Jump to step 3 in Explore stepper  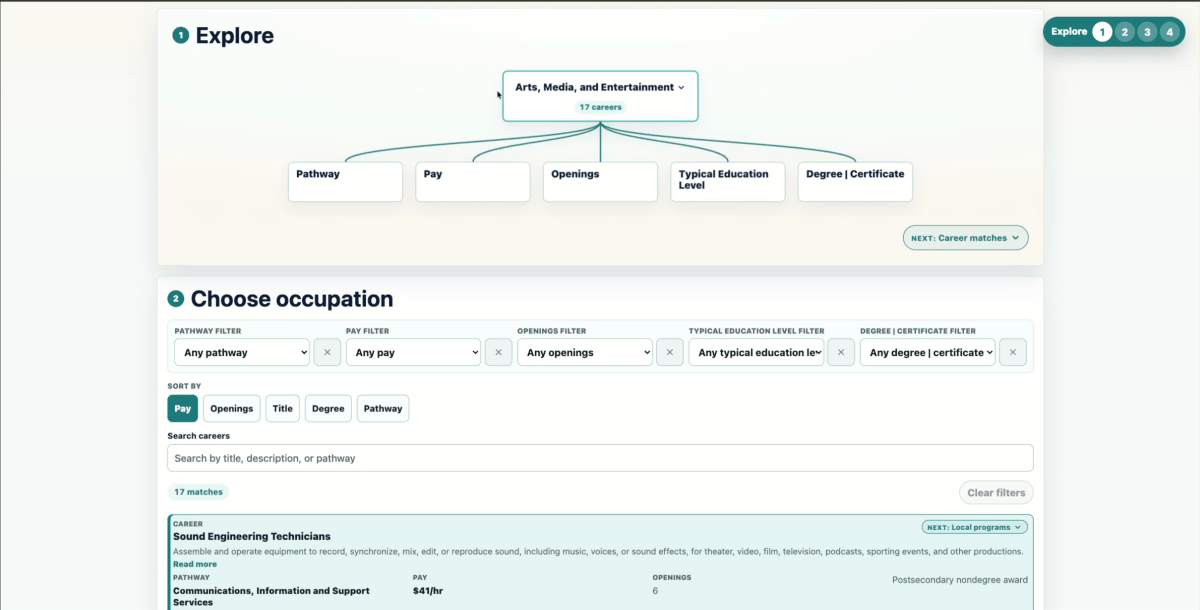1147,32
